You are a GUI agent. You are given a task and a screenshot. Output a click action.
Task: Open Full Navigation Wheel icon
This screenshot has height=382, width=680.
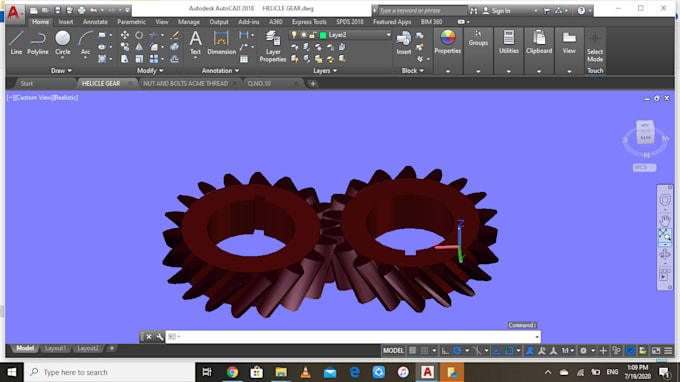(664, 200)
